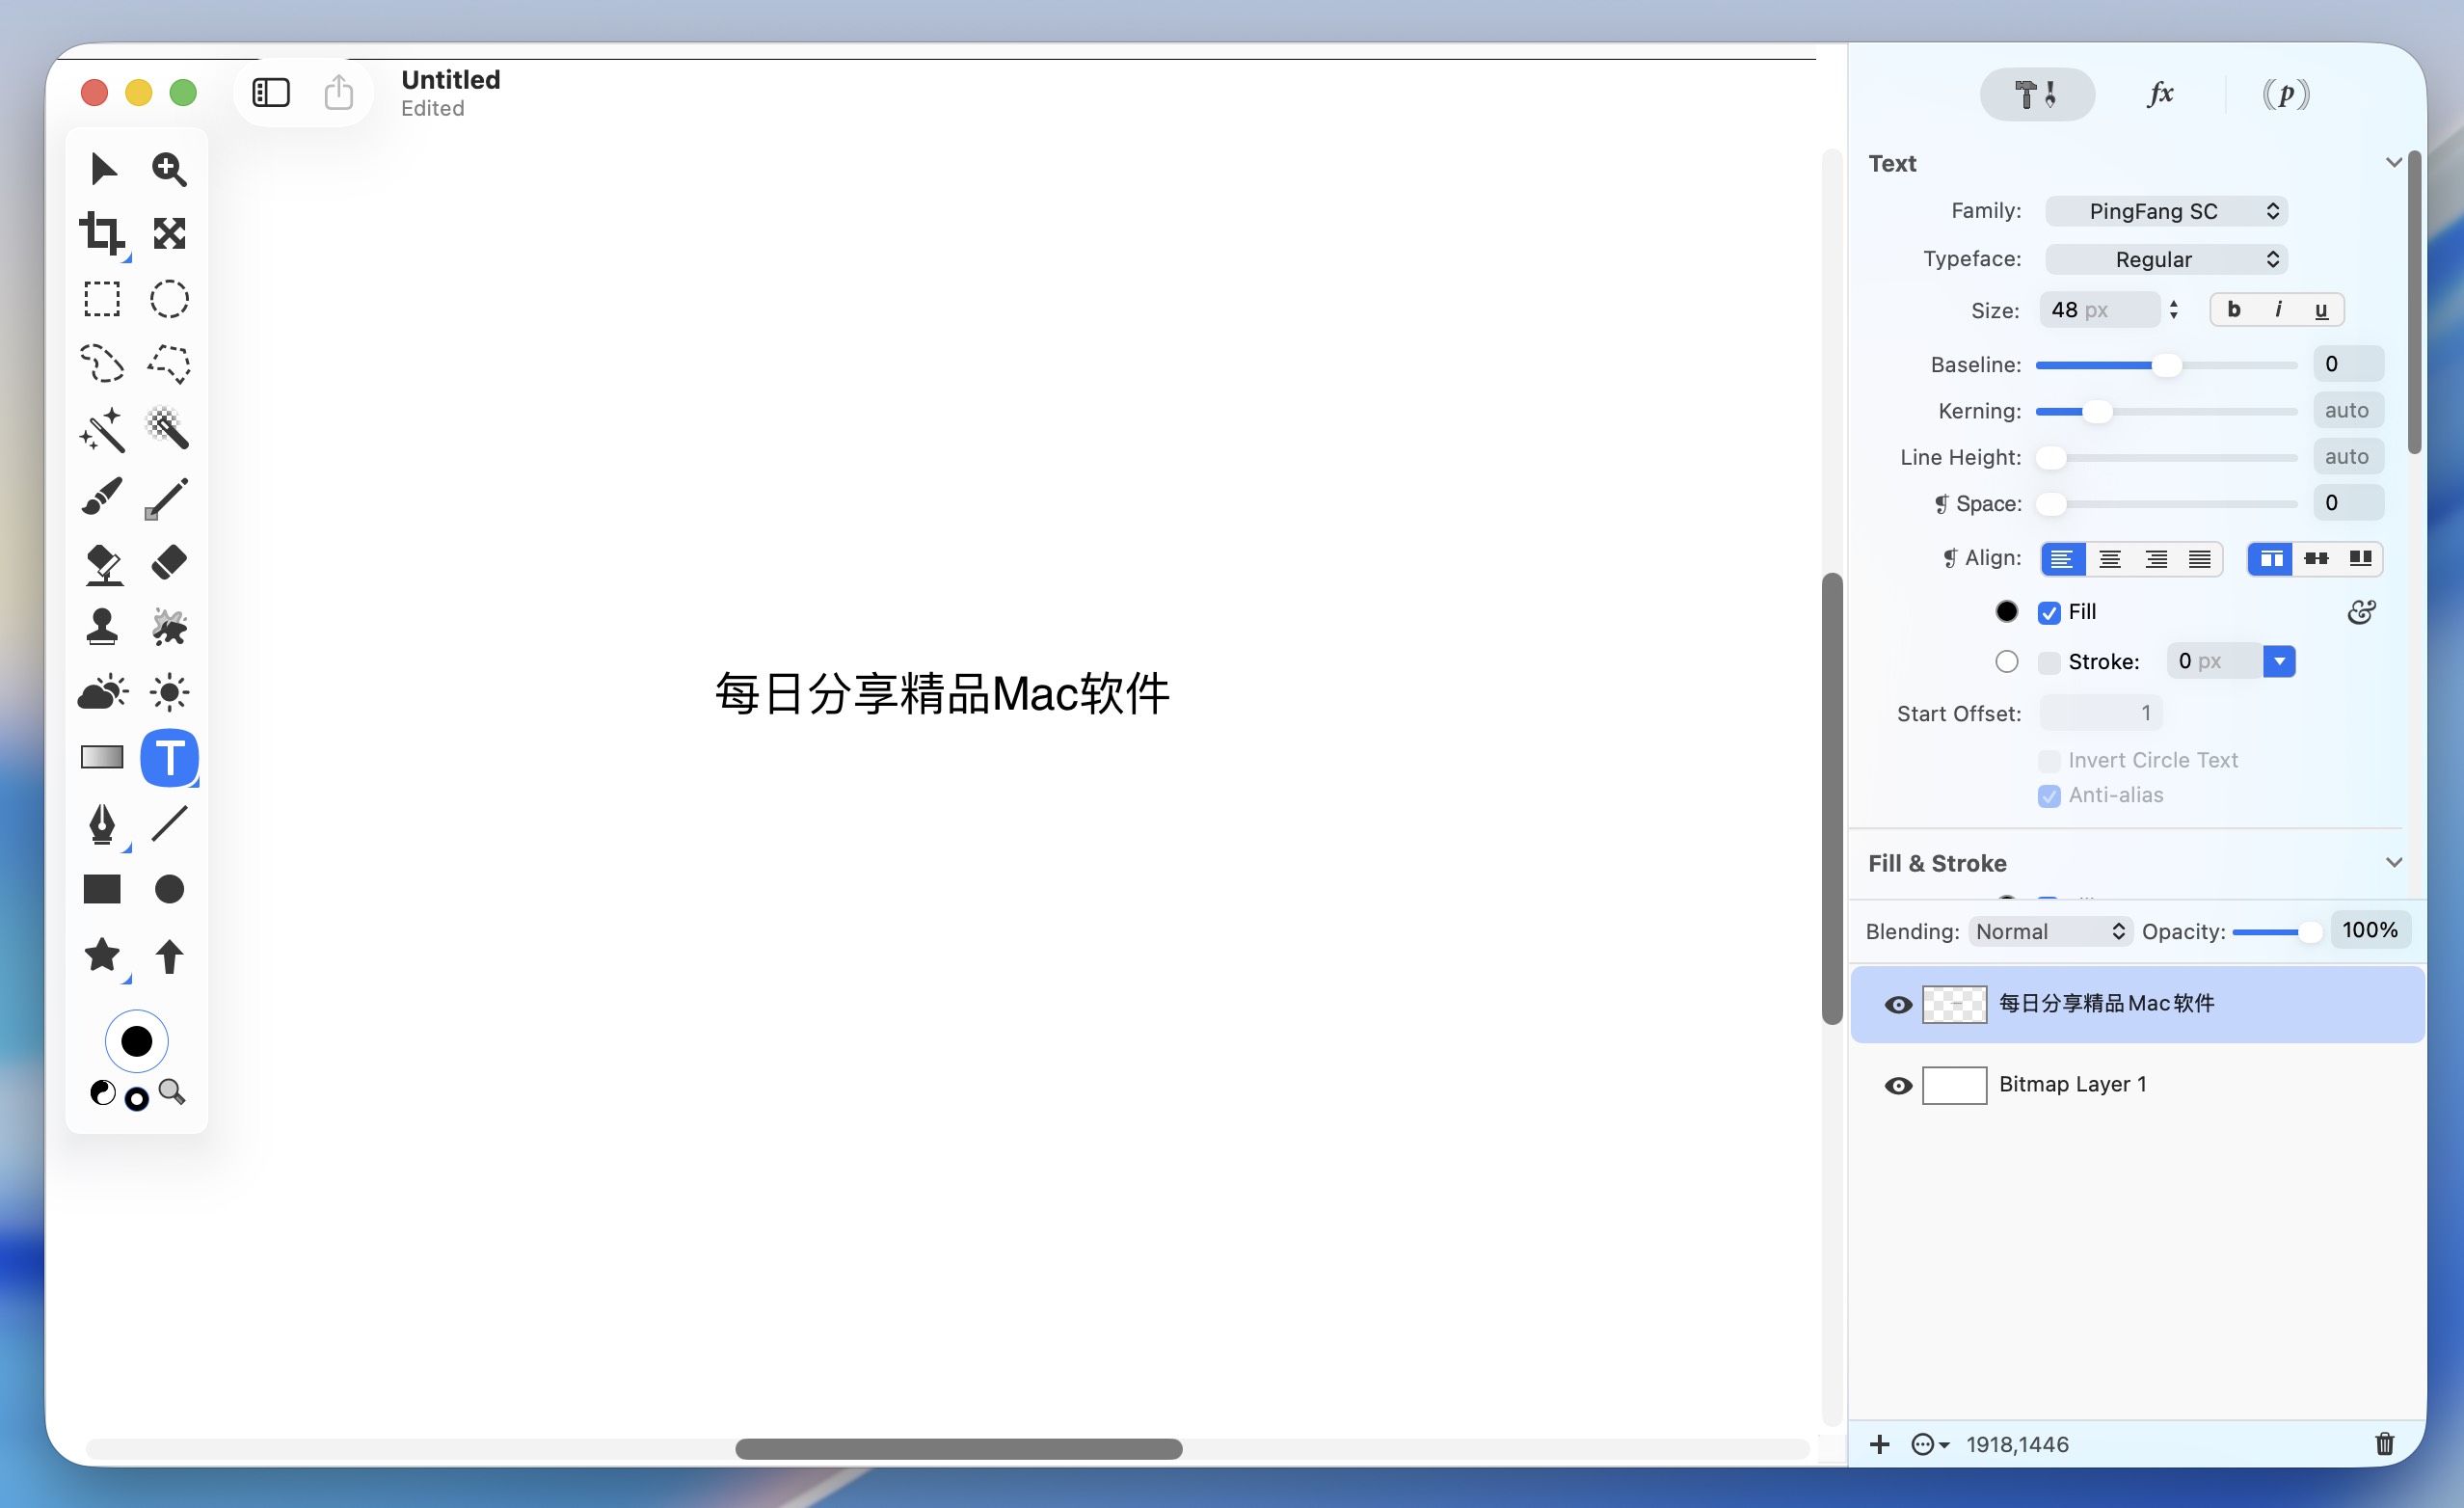
Task: Open the Blending mode dropdown
Action: [2049, 931]
